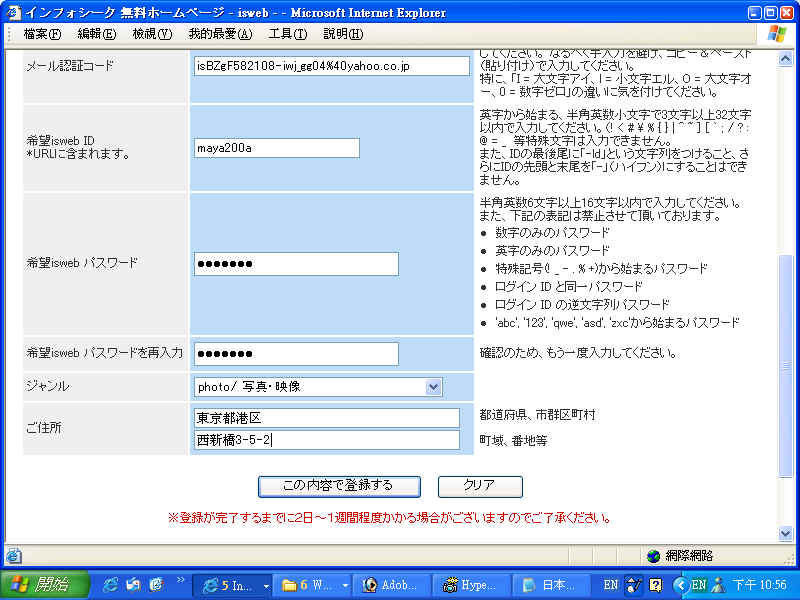Open the grouped Internet Explorer taskbar button
The image size is (800, 600).
[x=233, y=585]
